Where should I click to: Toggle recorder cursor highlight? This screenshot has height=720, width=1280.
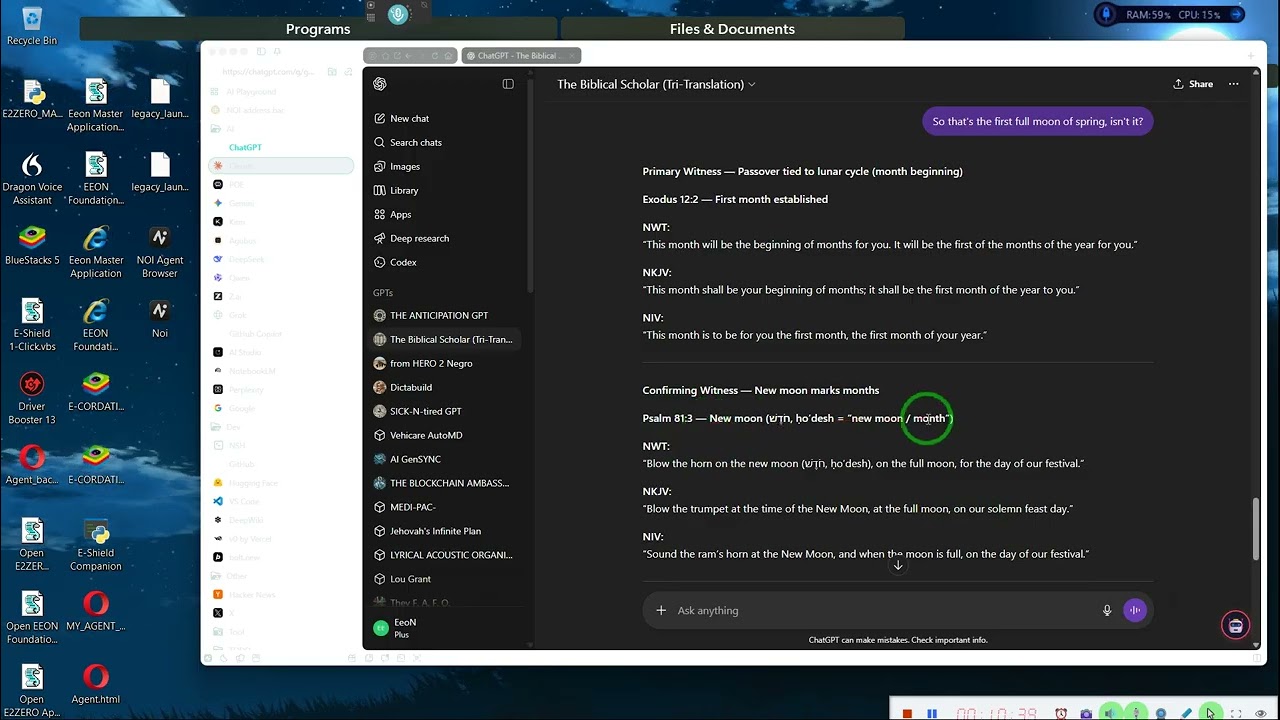click(1210, 714)
